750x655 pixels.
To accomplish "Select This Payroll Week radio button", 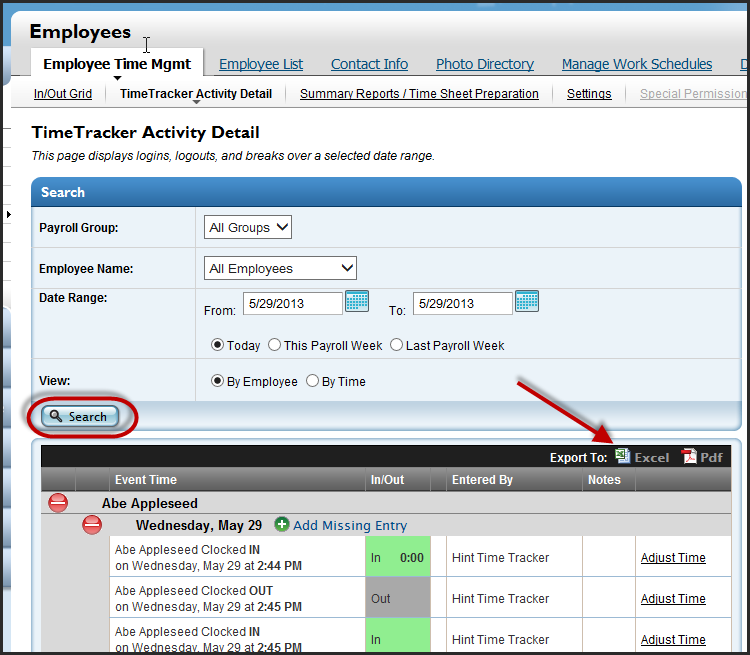I will 274,345.
